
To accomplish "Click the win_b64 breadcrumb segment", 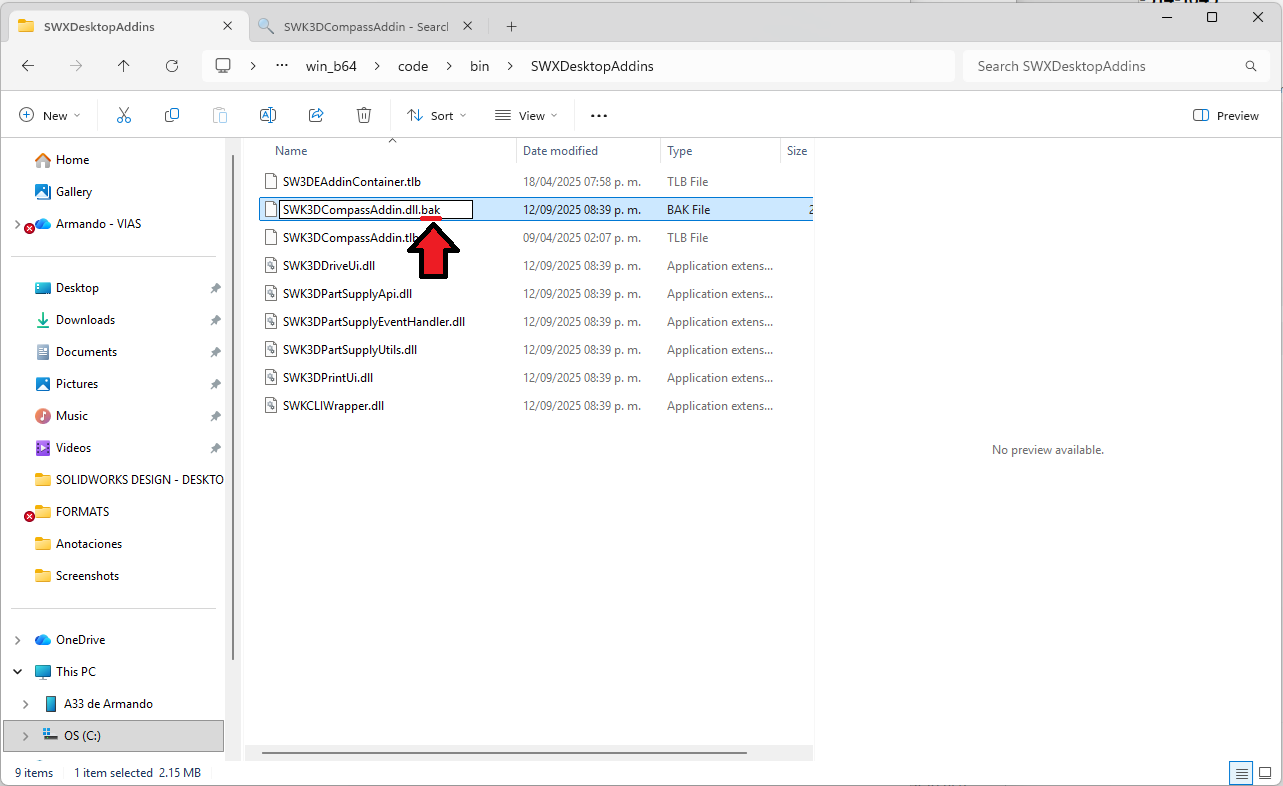I will point(331,66).
